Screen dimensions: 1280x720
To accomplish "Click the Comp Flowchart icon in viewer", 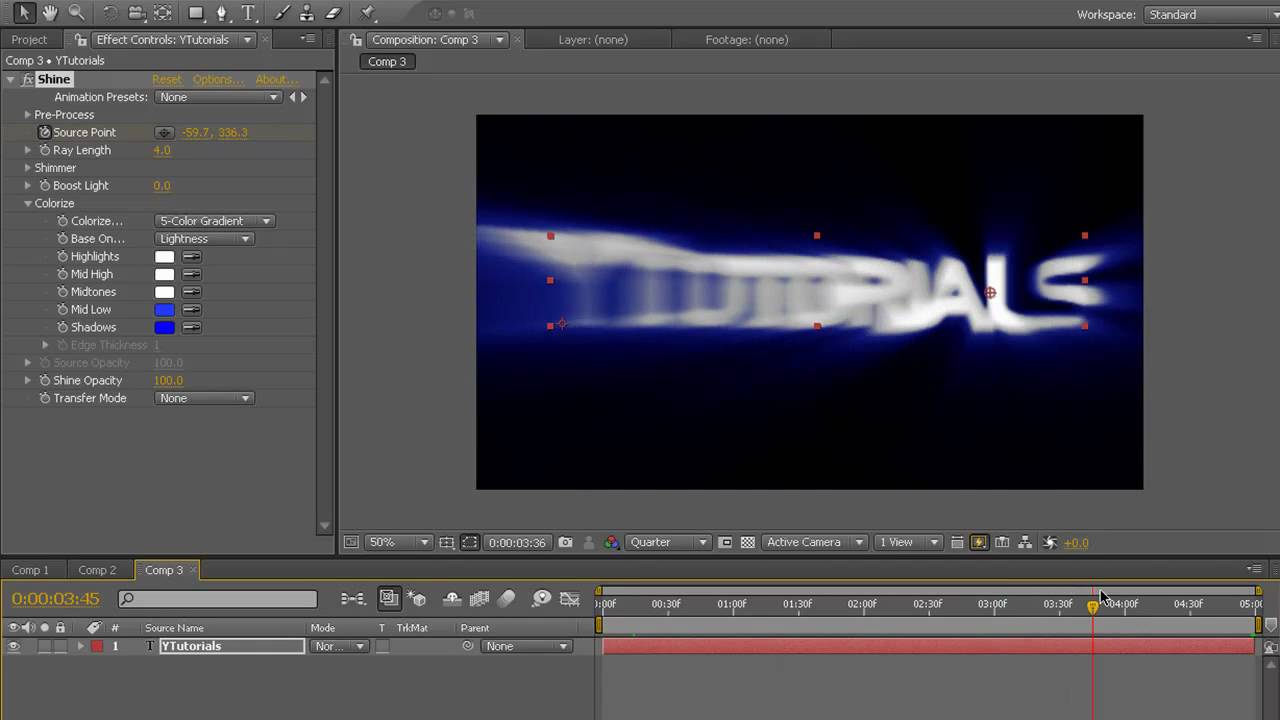I will pos(1026,542).
